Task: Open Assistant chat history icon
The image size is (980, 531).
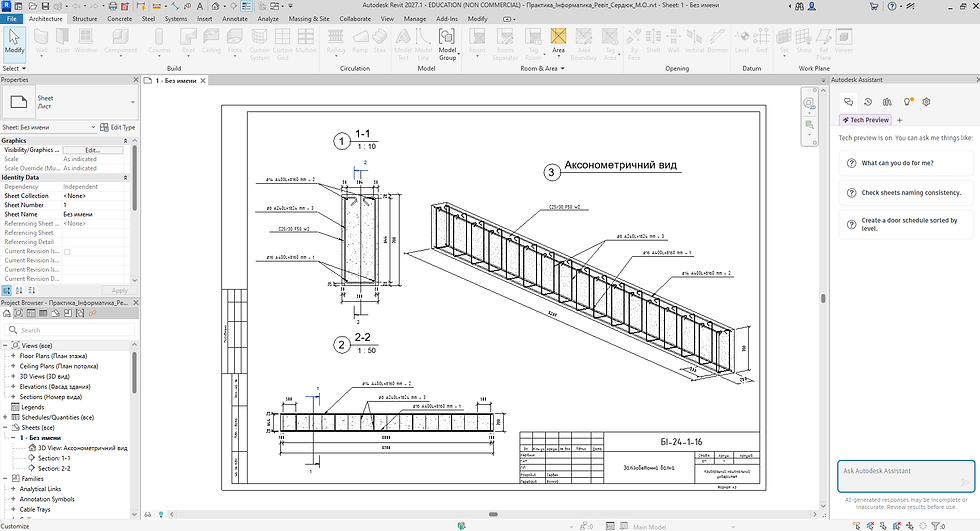Action: [868, 102]
